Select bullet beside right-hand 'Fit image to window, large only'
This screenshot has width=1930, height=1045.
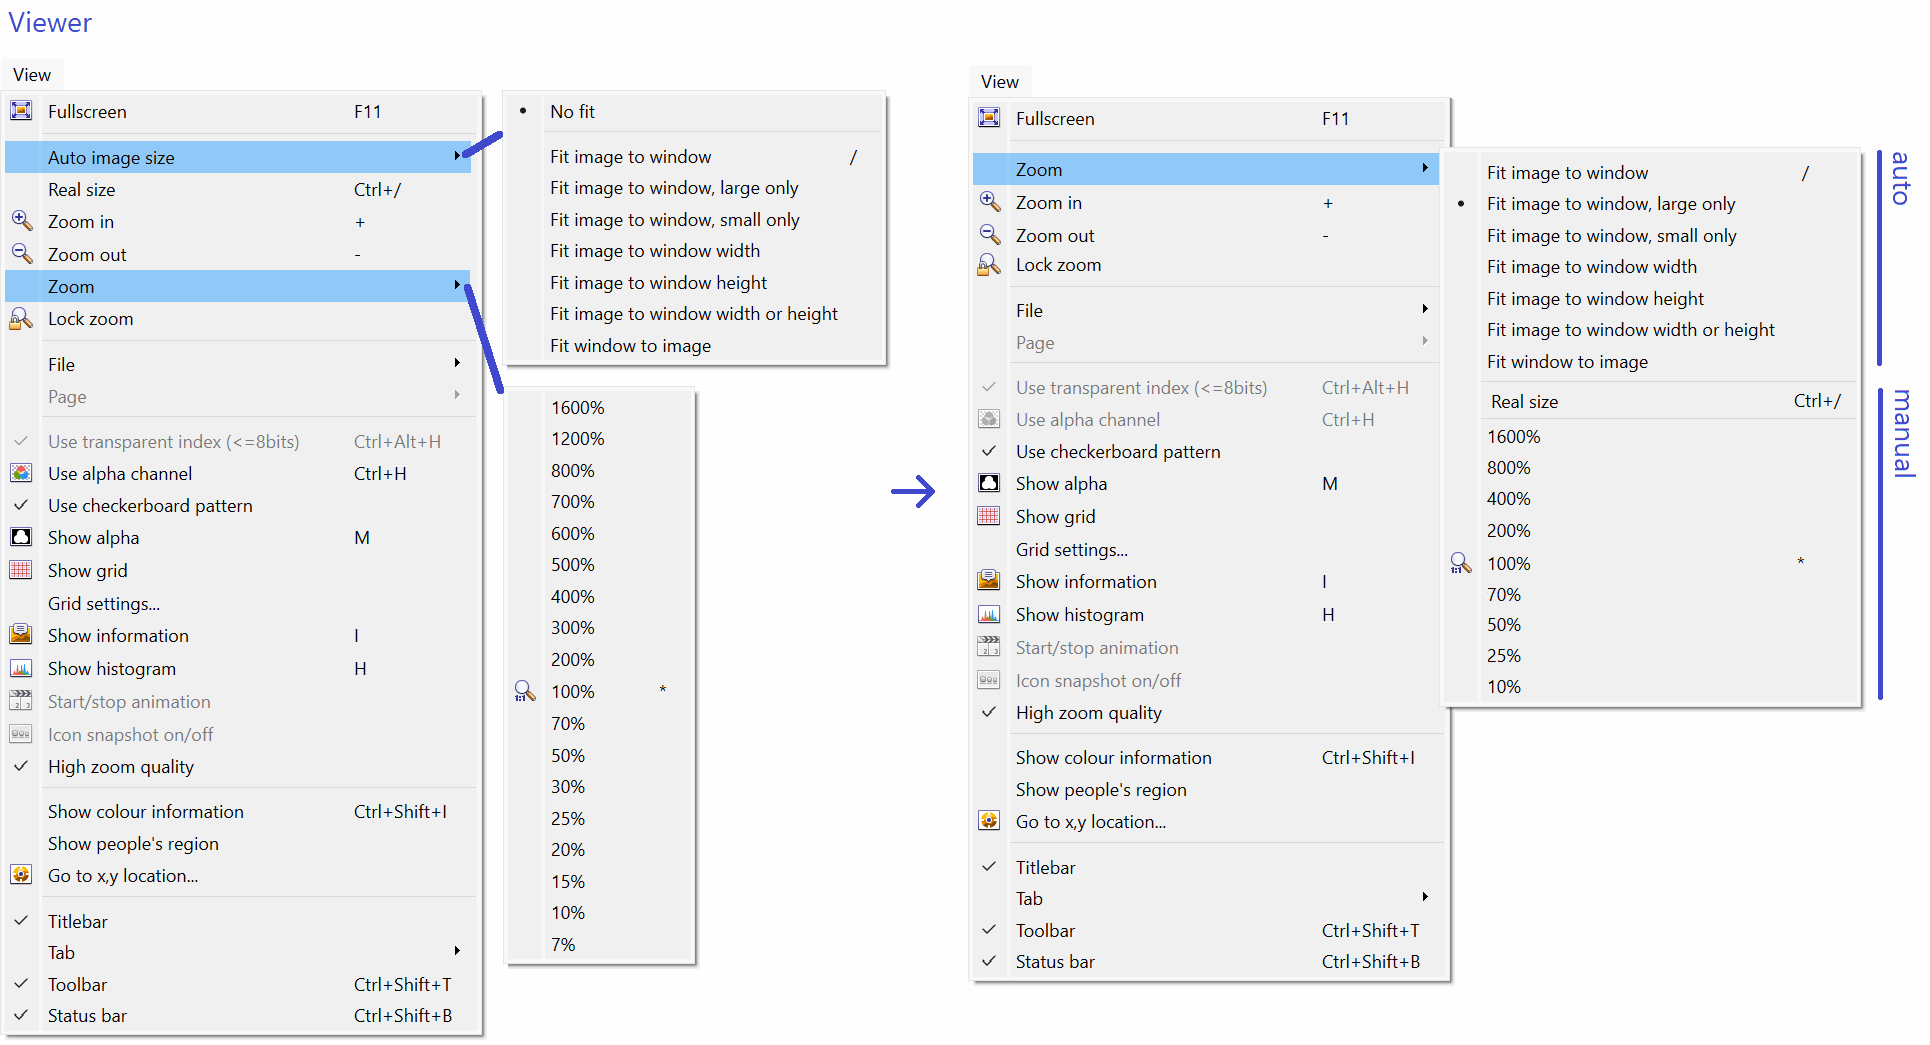click(1461, 204)
